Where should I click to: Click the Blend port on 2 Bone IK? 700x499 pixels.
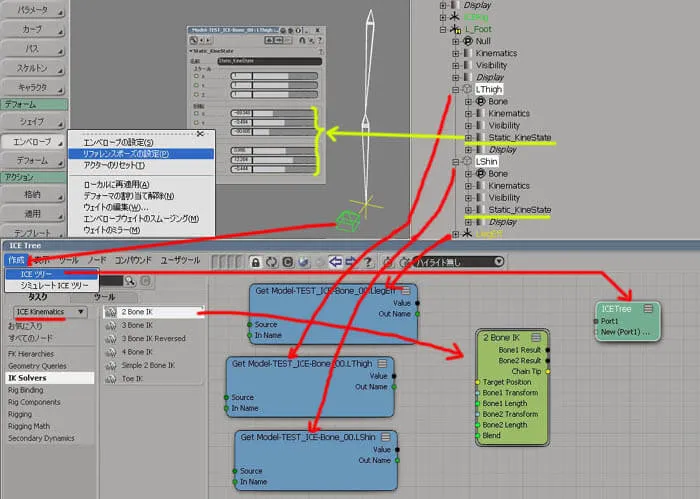coord(477,436)
